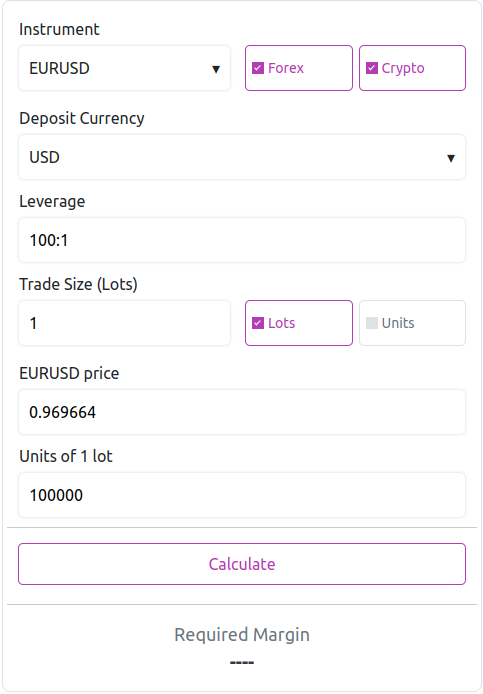Click the Trade Size (Lots) label

click(78, 284)
